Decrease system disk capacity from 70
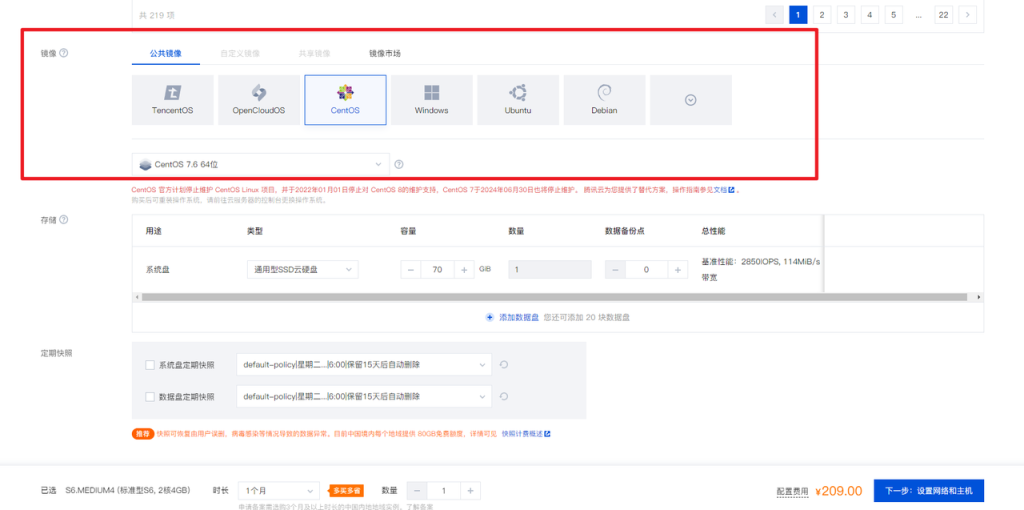1024x510 pixels. pos(410,270)
